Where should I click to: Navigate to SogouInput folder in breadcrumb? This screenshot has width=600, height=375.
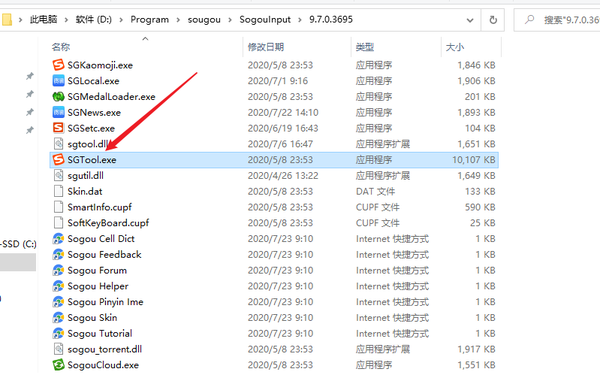pos(265,20)
